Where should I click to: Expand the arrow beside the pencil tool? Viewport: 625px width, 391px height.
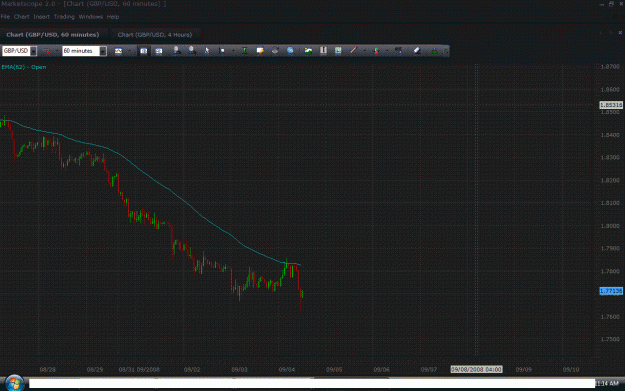pyautogui.click(x=364, y=51)
